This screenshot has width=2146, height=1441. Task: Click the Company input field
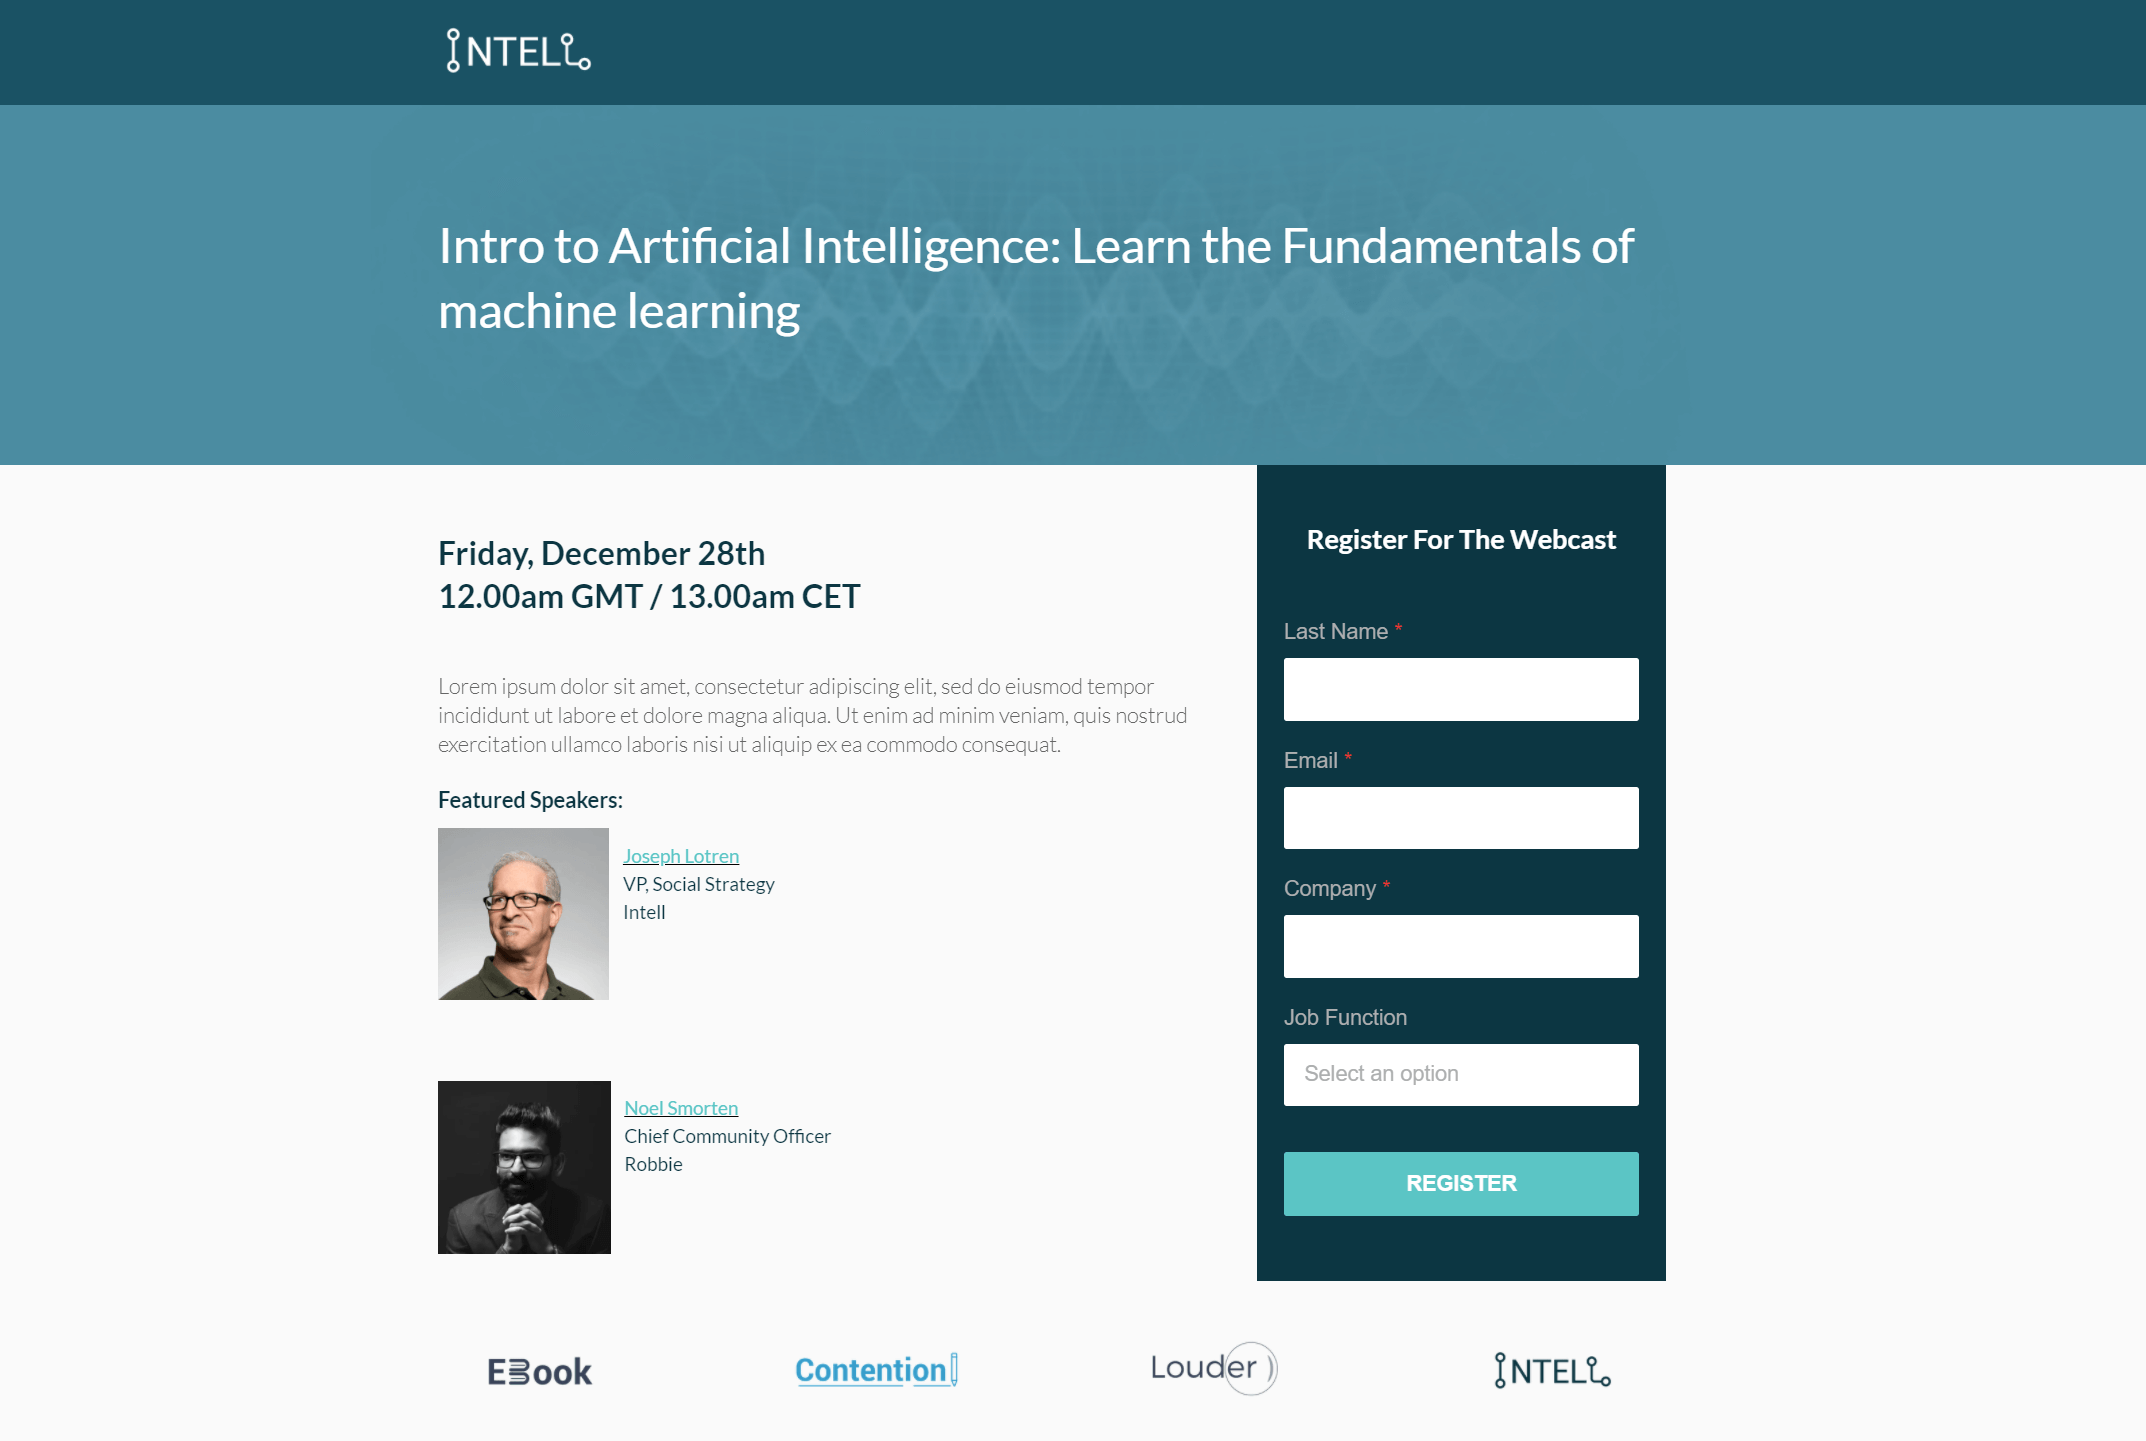(x=1460, y=946)
